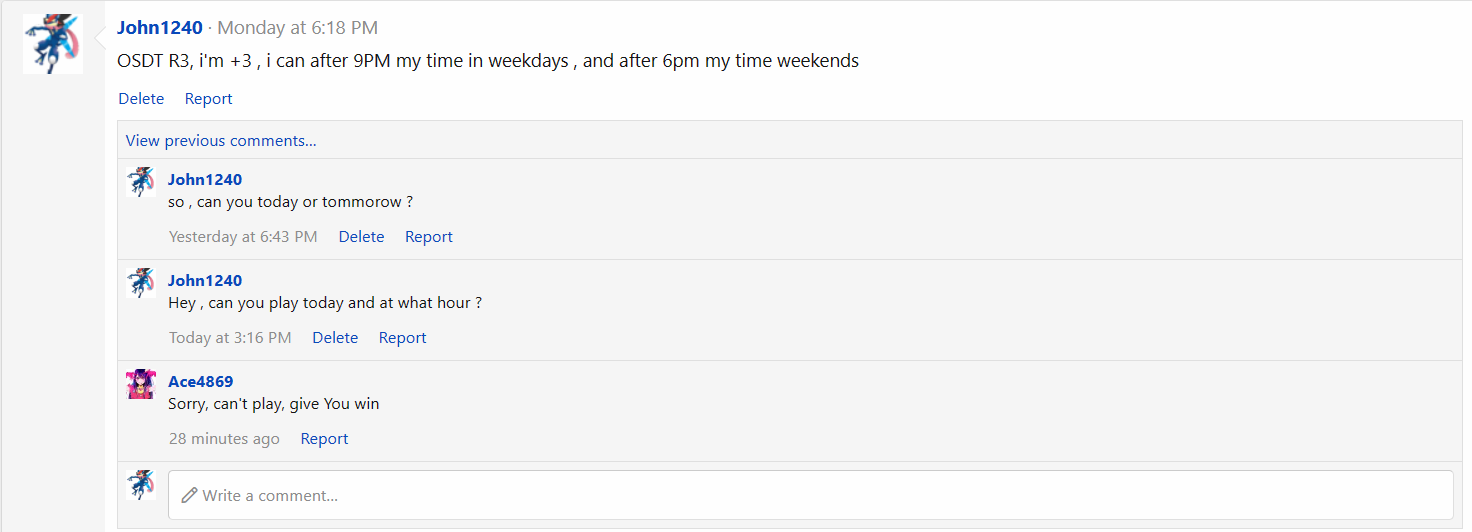Click the John1240 name above "Hey, can you play"
The height and width of the screenshot is (532, 1472).
point(205,281)
